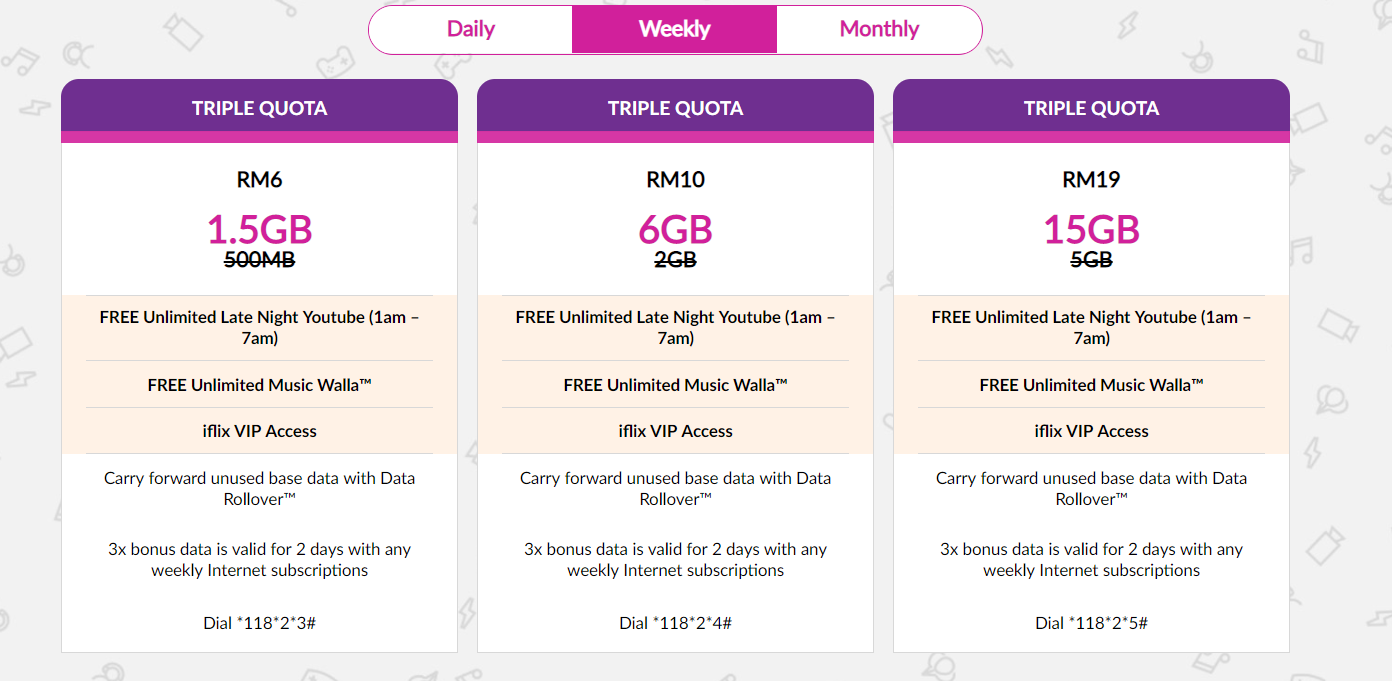Viewport: 1392px width, 681px height.
Task: Click the Triple Quota header of the RM10 plan
Action: 675,108
